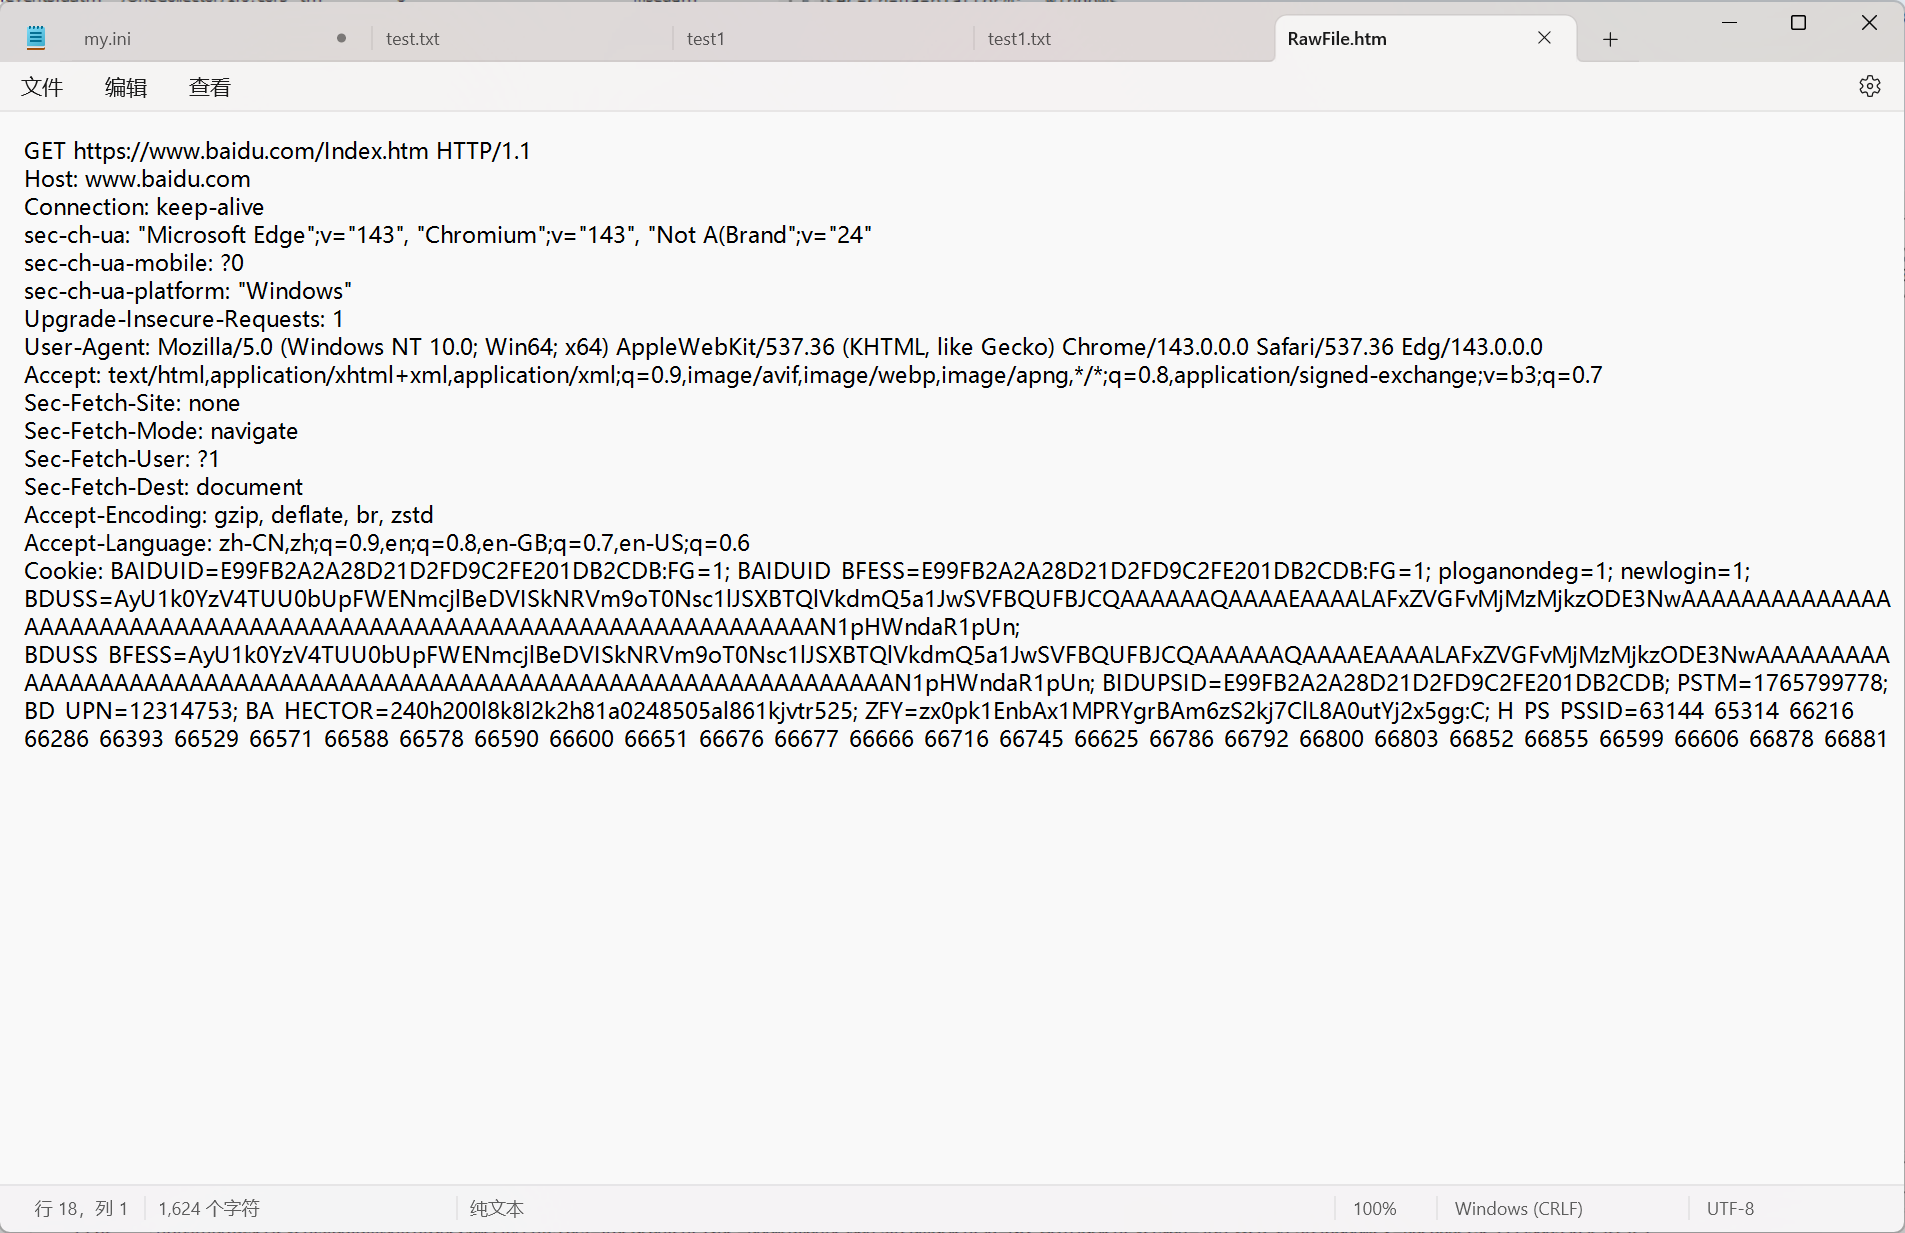
Task: Click the Accept-Language: zh-CN line
Action: (x=387, y=543)
